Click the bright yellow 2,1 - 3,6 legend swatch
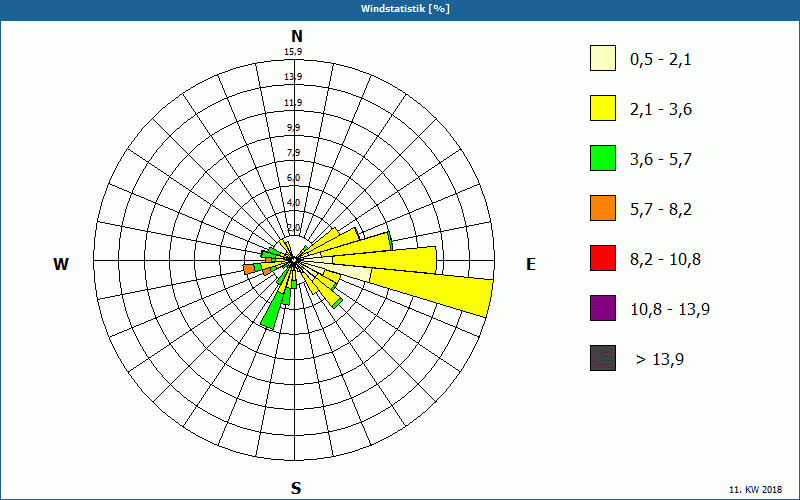Viewport: 800px width, 500px height. click(x=603, y=108)
